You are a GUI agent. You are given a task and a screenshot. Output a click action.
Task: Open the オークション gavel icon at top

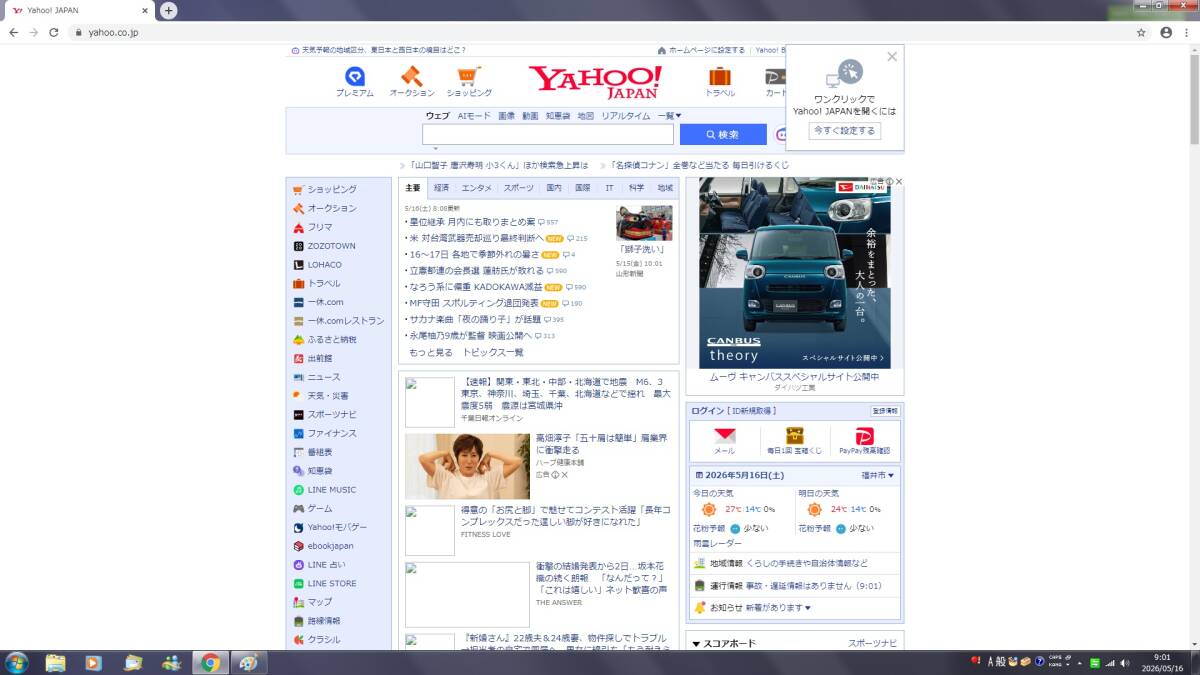[411, 77]
